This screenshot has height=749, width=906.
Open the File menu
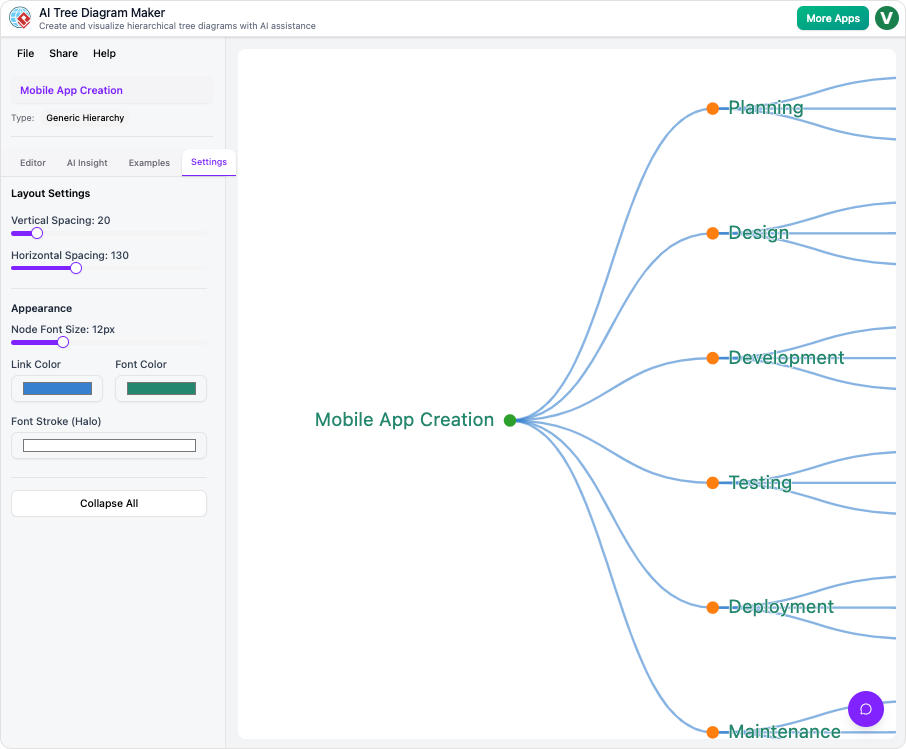click(25, 53)
